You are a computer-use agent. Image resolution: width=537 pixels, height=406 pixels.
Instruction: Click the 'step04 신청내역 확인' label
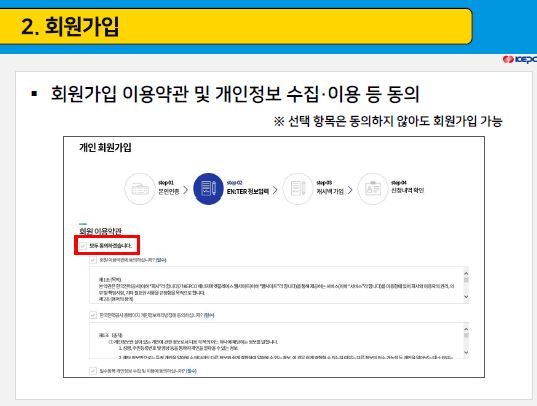408,187
